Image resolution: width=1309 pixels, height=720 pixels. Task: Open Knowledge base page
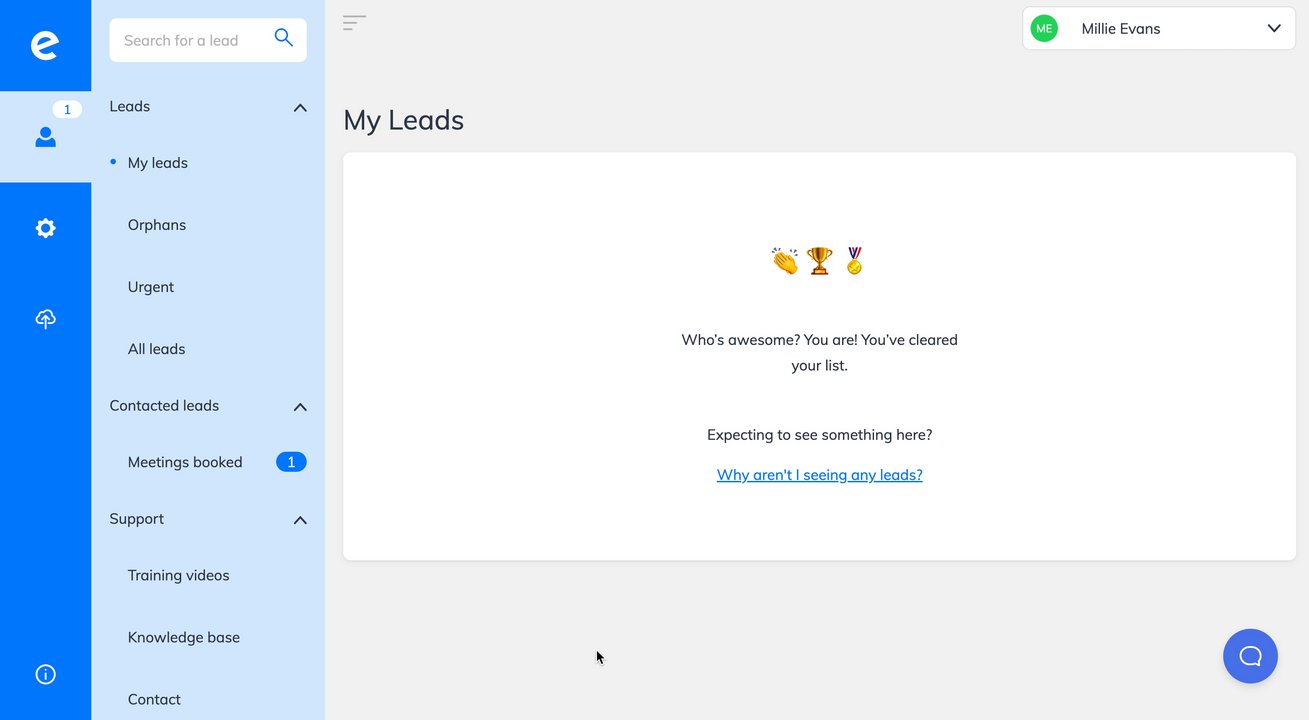pyautogui.click(x=184, y=637)
